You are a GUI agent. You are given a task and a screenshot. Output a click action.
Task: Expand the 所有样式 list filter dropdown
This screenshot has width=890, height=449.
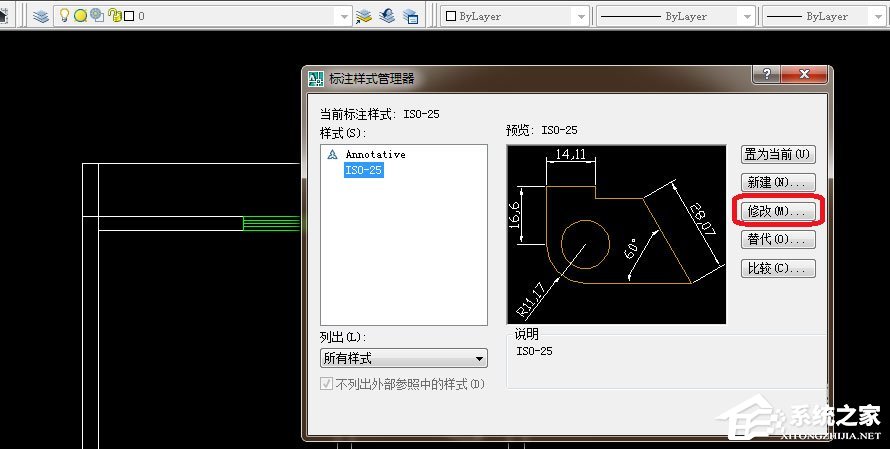click(x=480, y=359)
